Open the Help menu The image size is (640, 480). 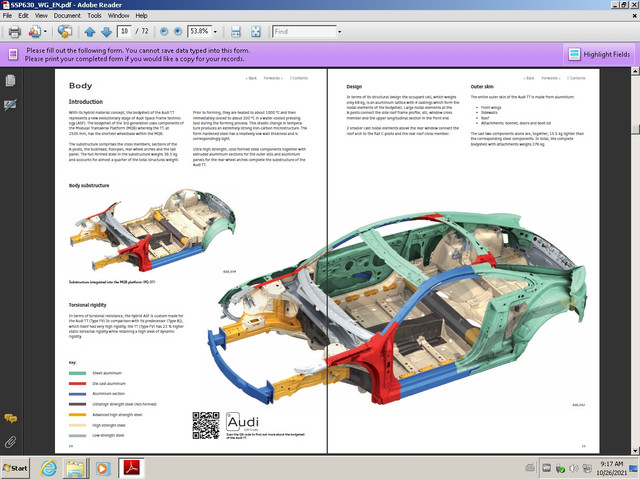coord(141,16)
